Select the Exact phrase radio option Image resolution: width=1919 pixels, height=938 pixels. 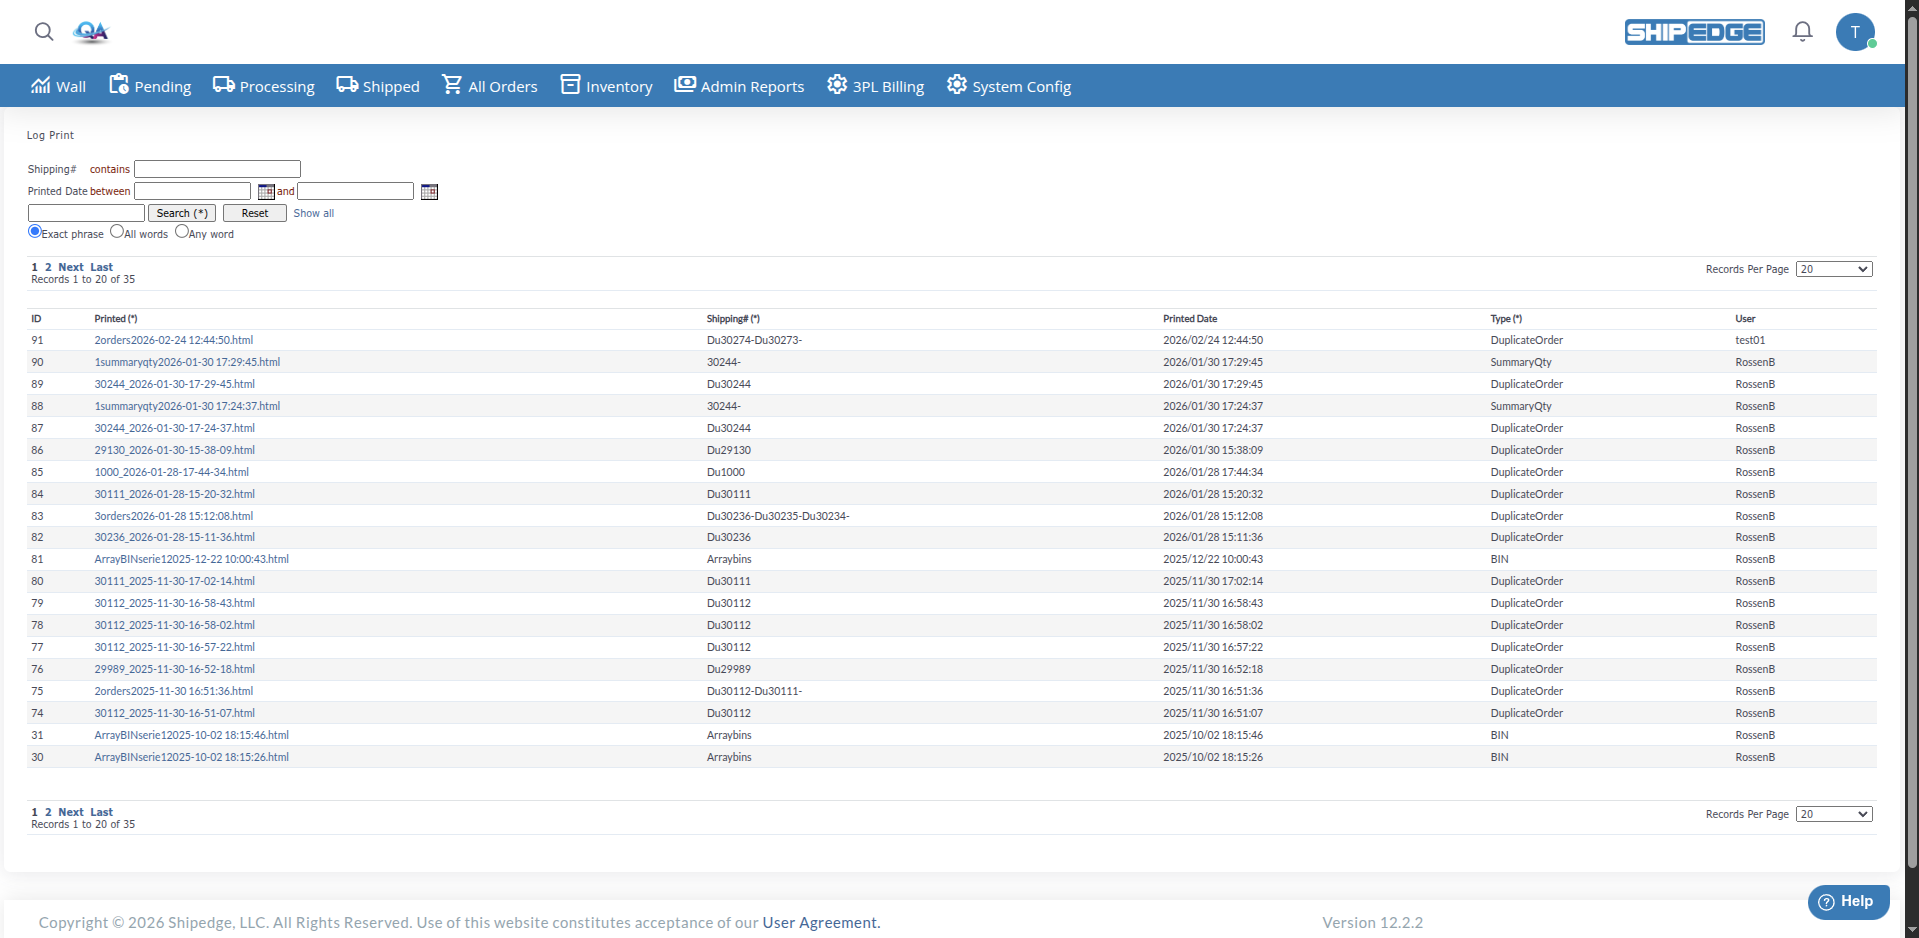click(x=35, y=232)
